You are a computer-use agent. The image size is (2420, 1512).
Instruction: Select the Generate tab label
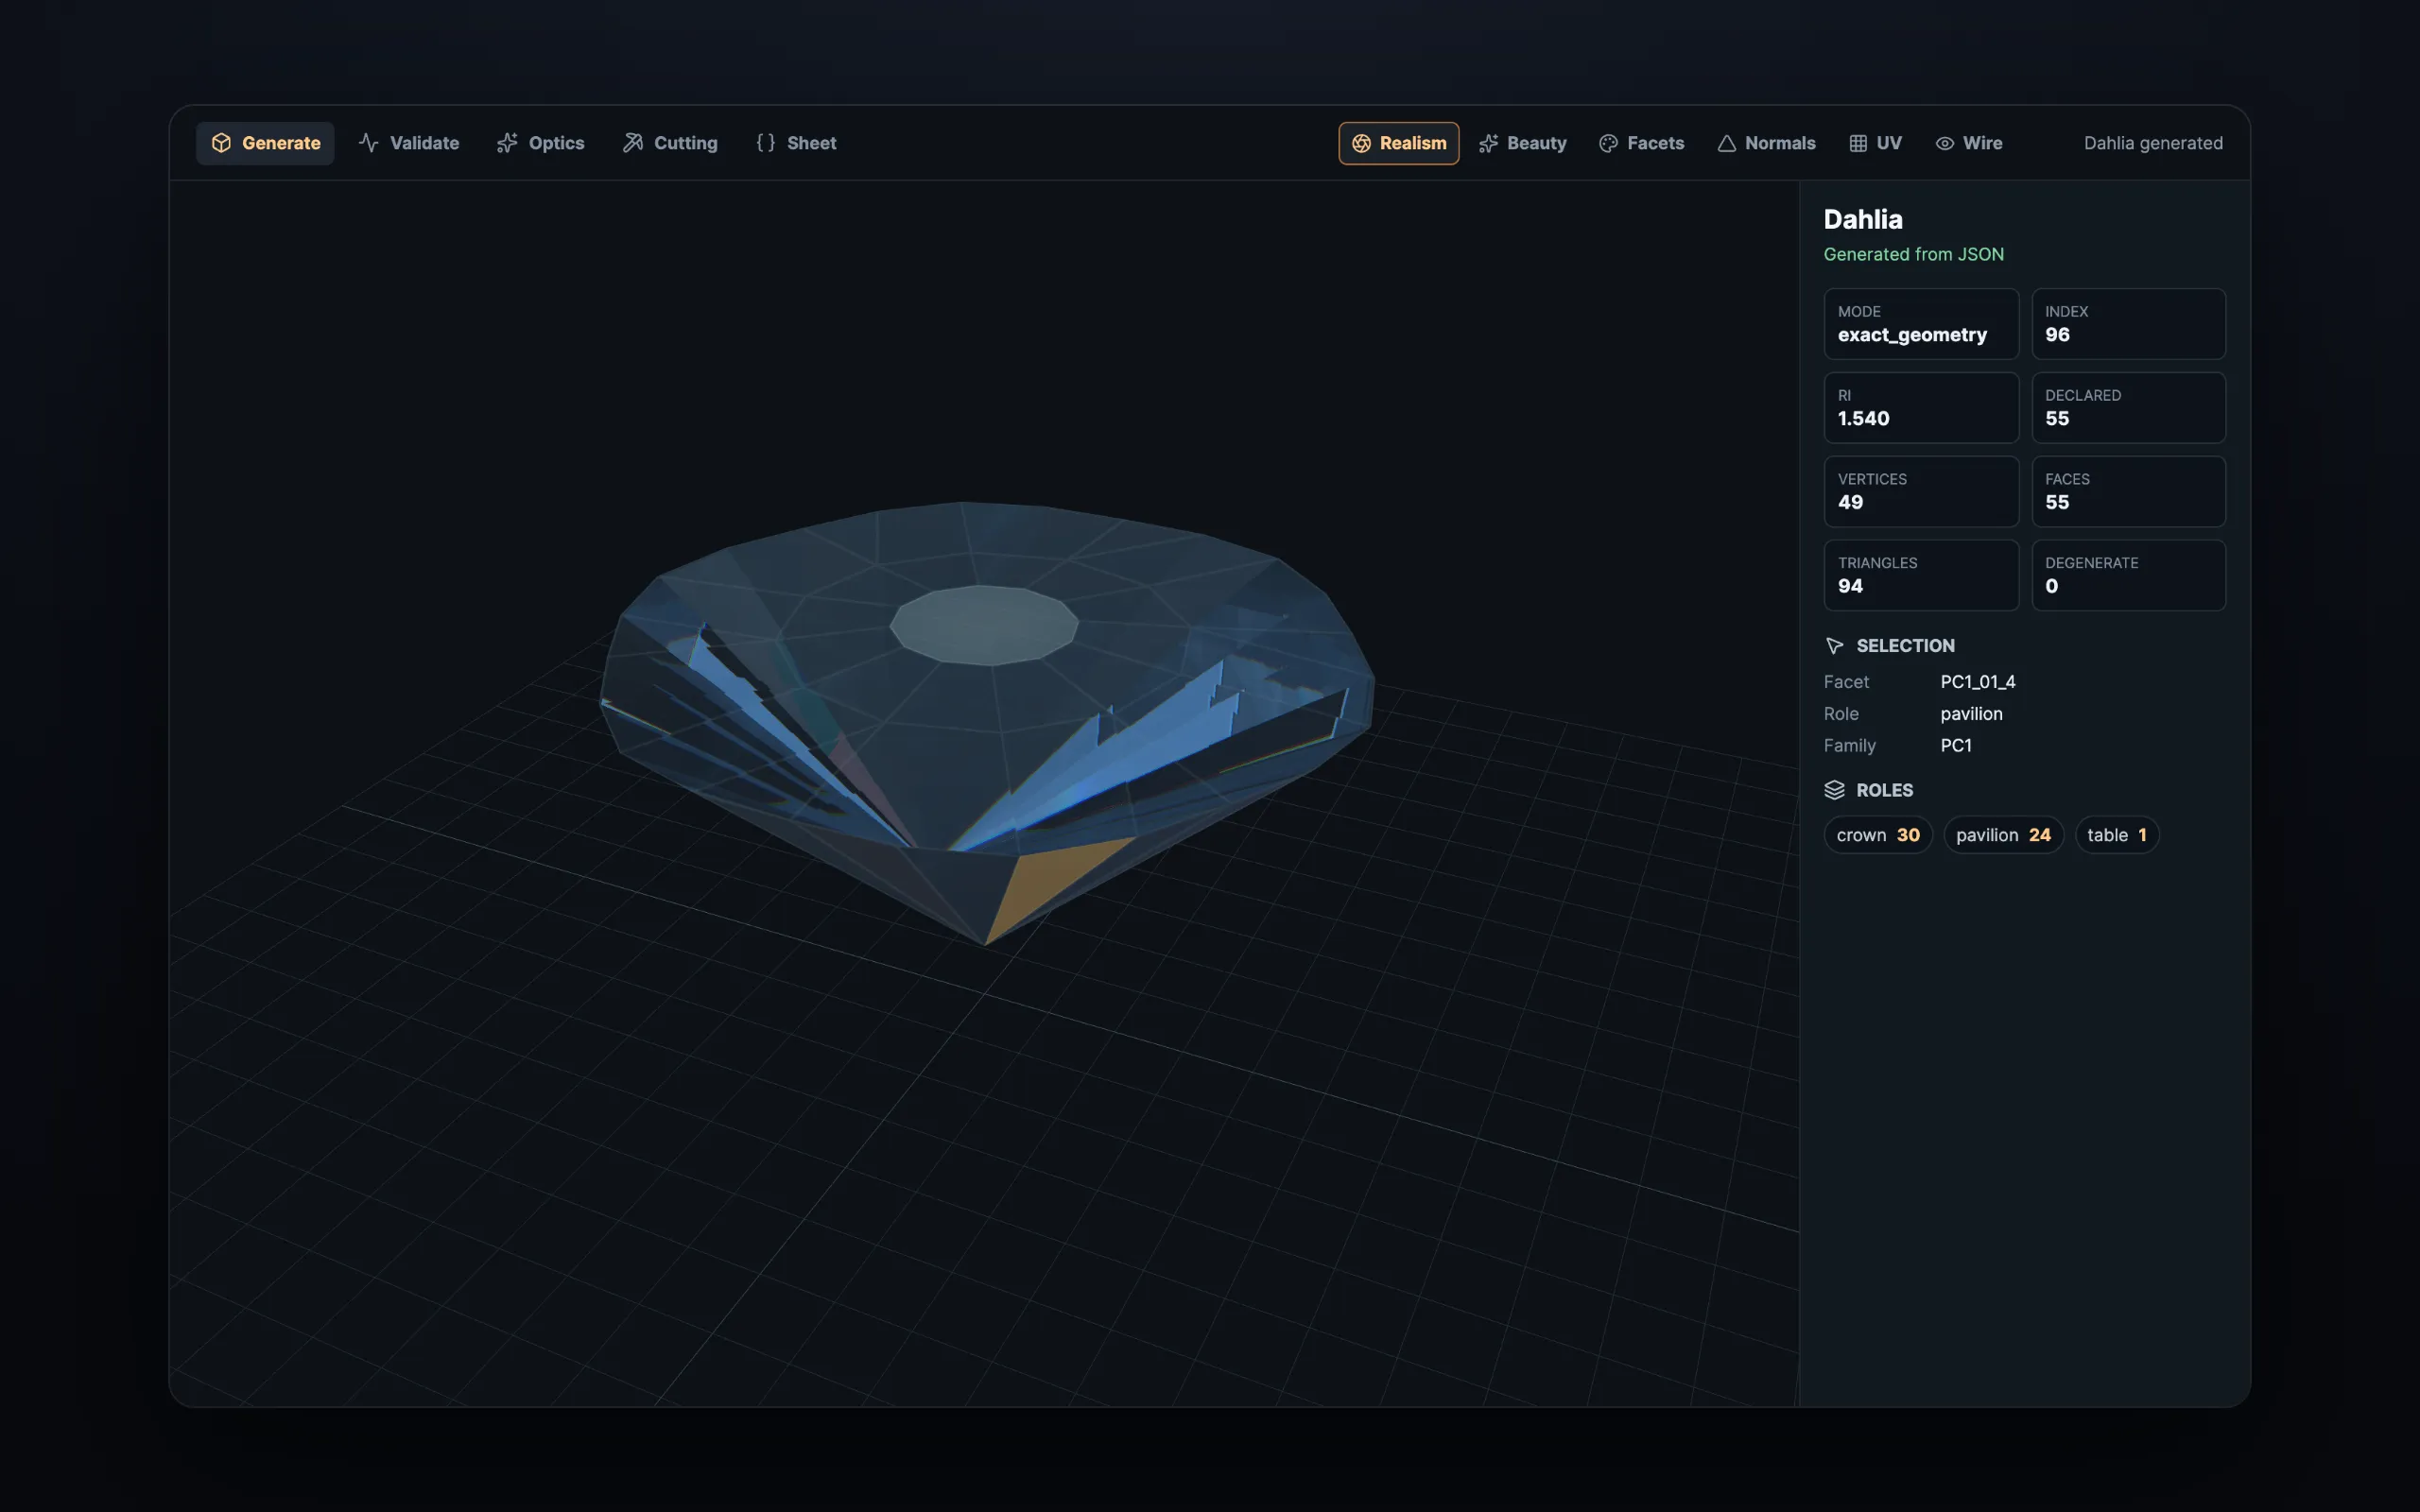coord(281,143)
